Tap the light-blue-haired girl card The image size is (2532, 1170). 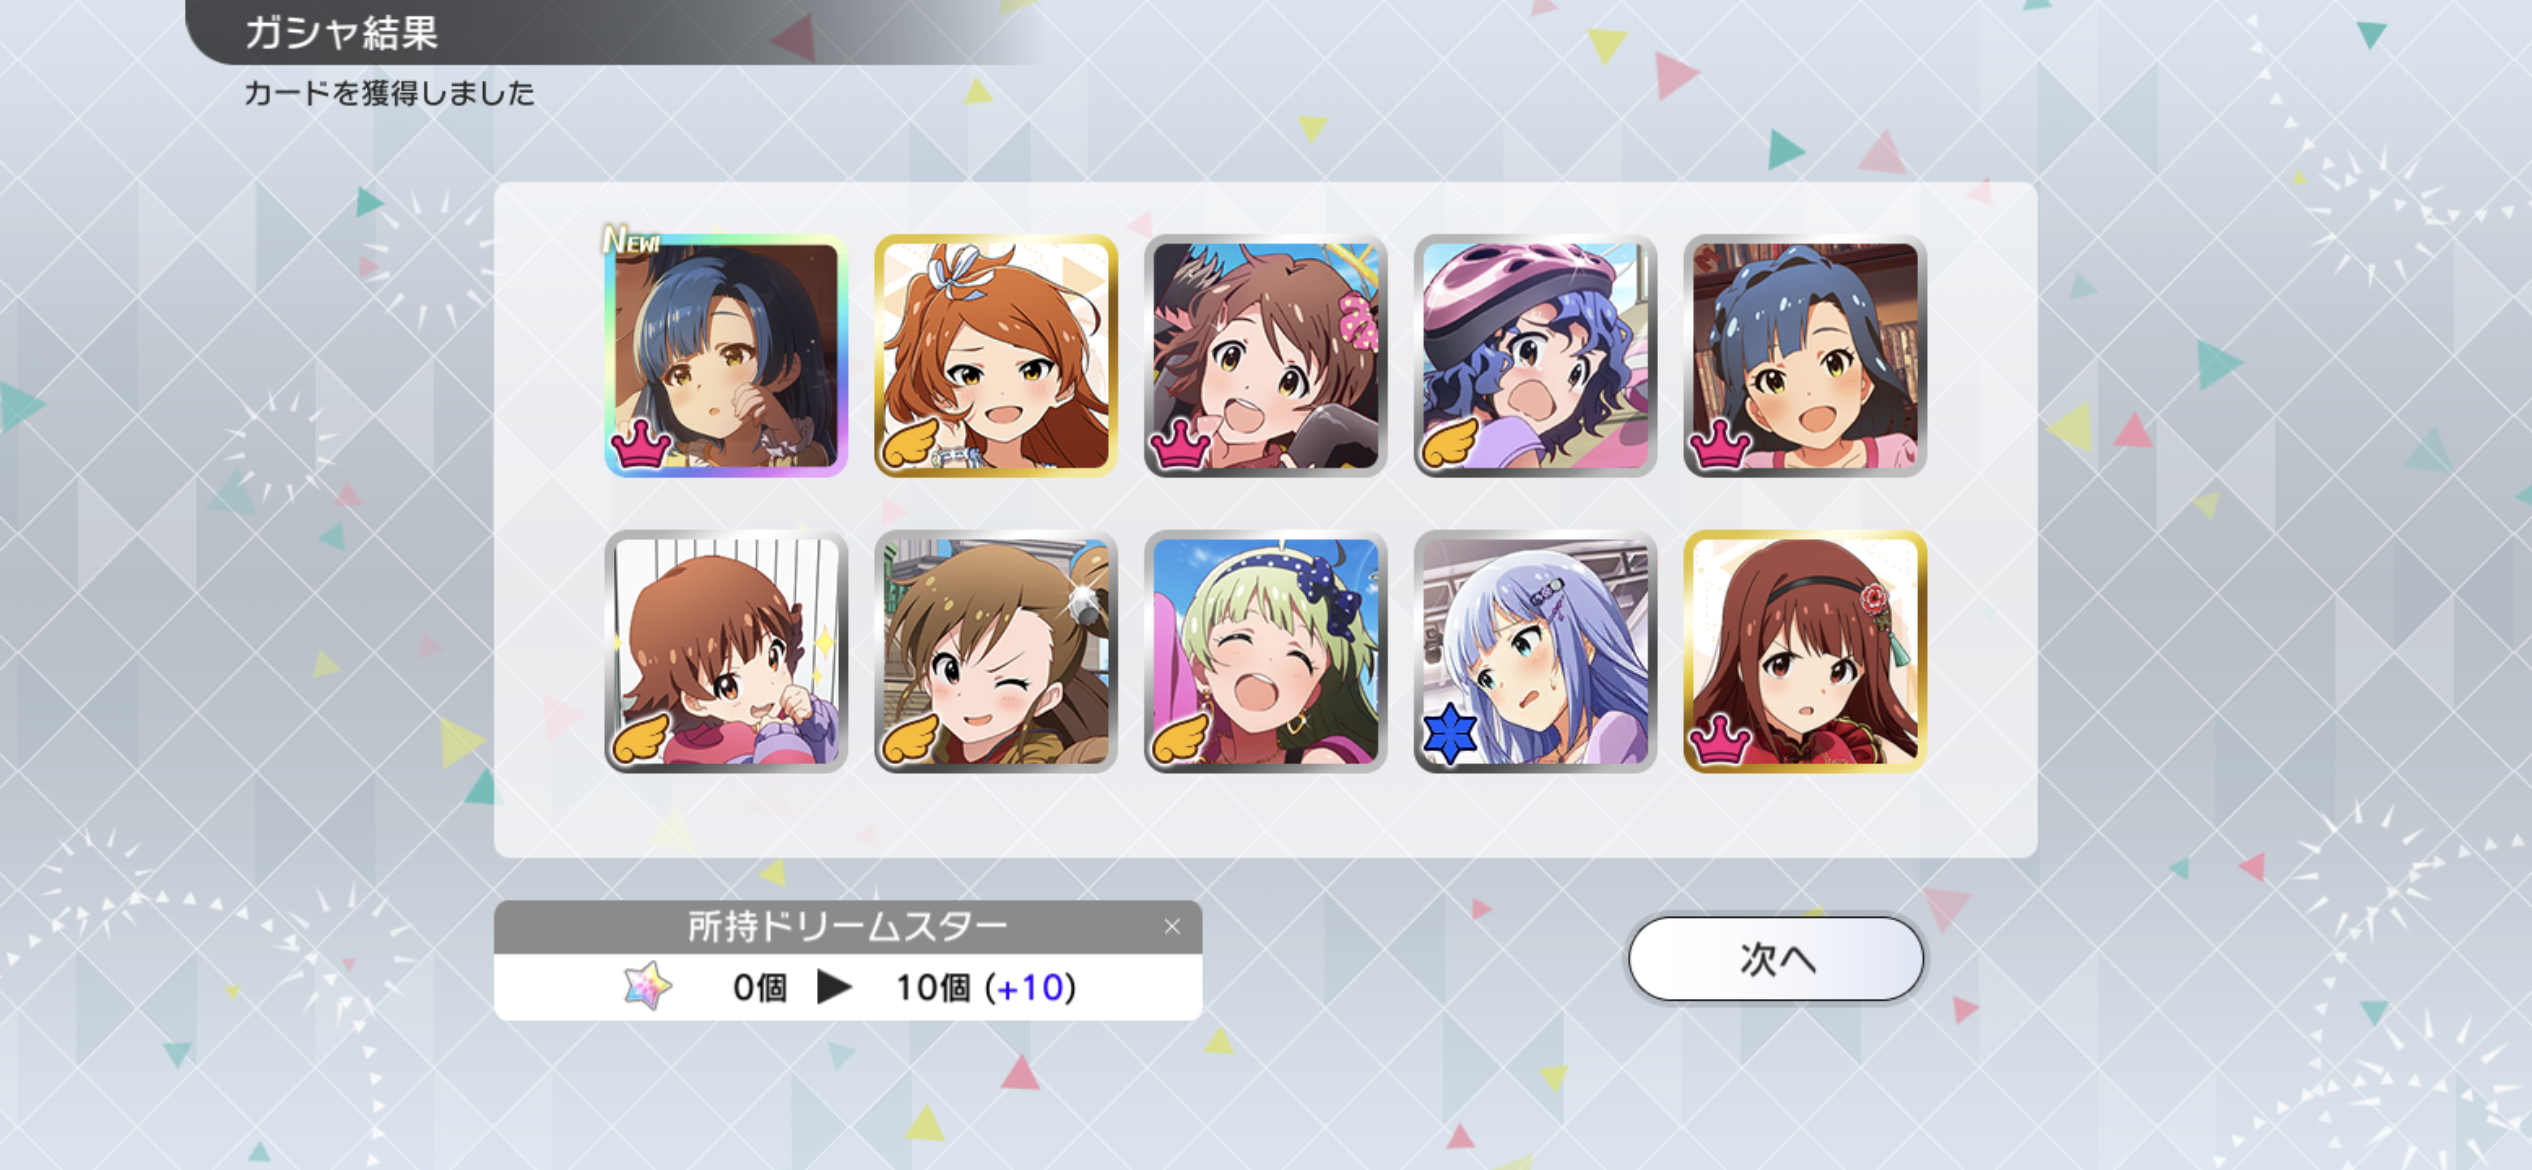1535,651
